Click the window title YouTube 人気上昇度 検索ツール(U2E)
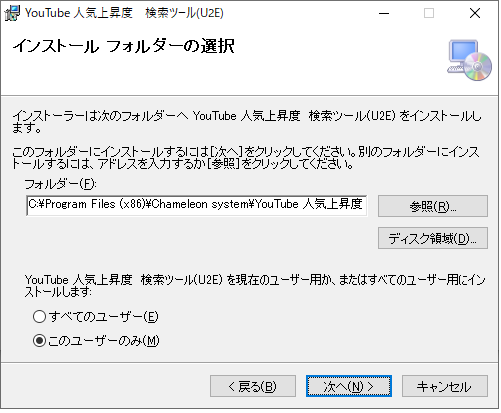 click(124, 13)
